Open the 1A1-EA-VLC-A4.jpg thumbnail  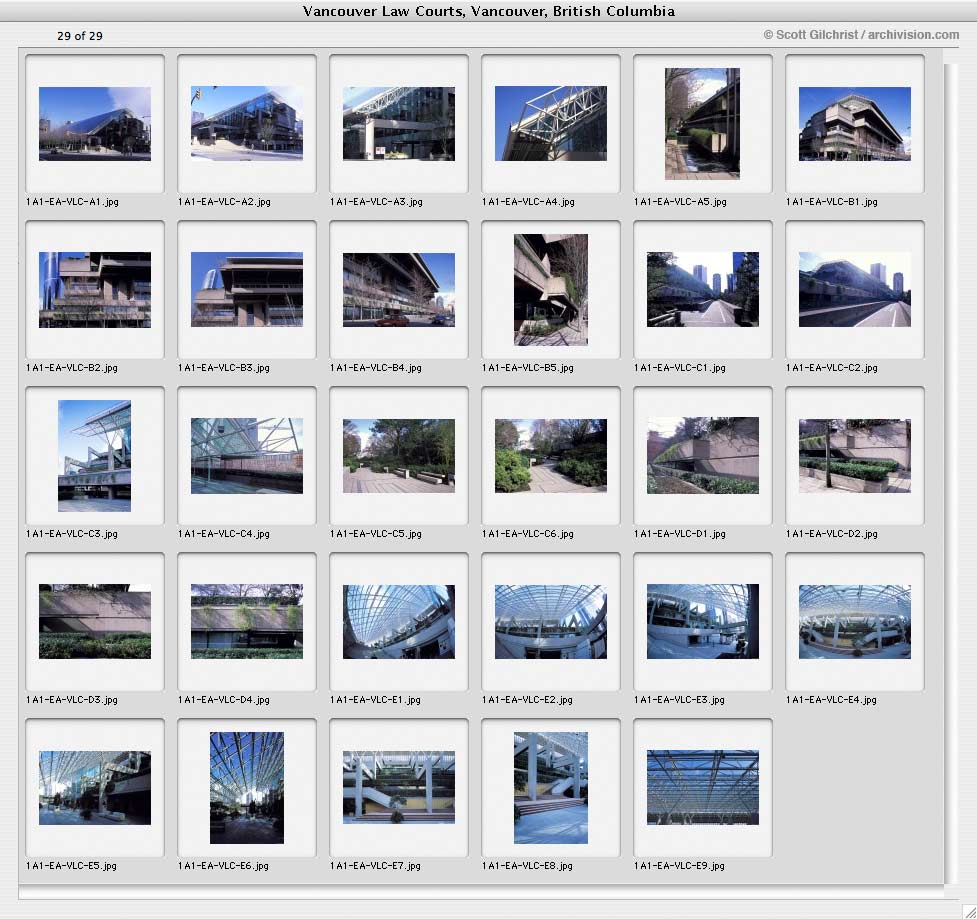551,123
